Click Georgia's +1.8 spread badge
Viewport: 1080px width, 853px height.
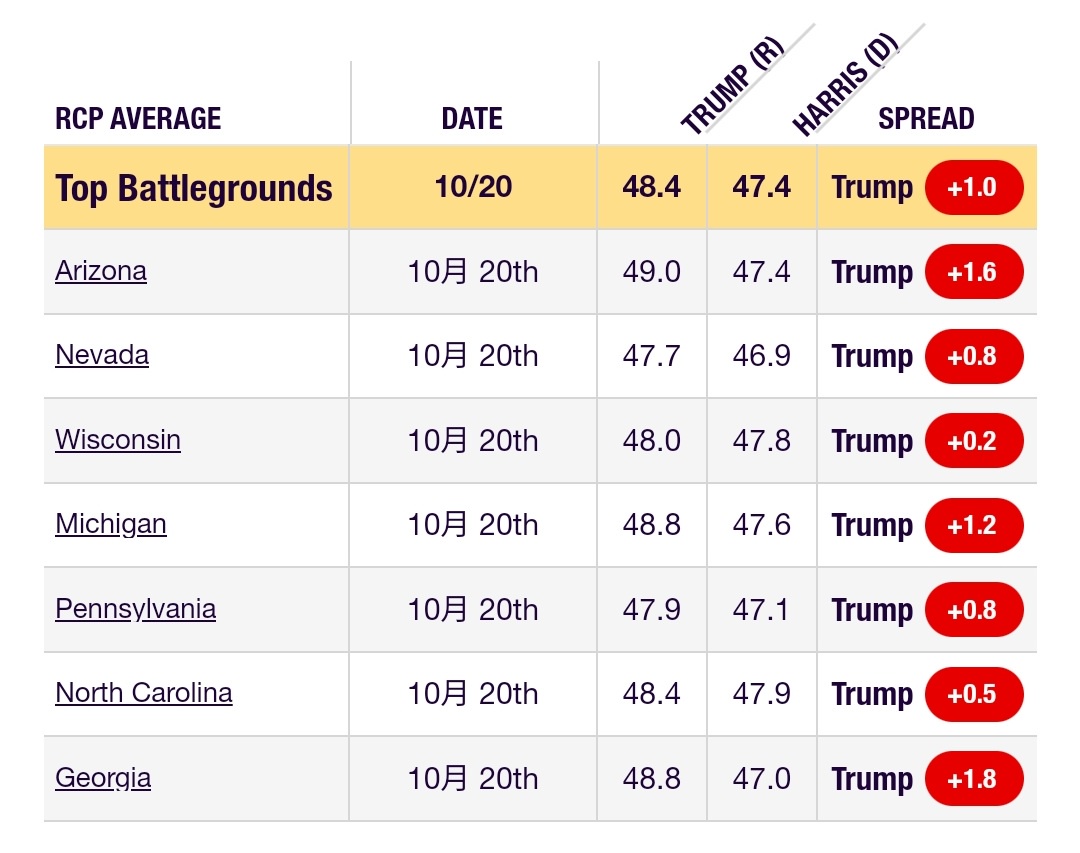coord(974,779)
